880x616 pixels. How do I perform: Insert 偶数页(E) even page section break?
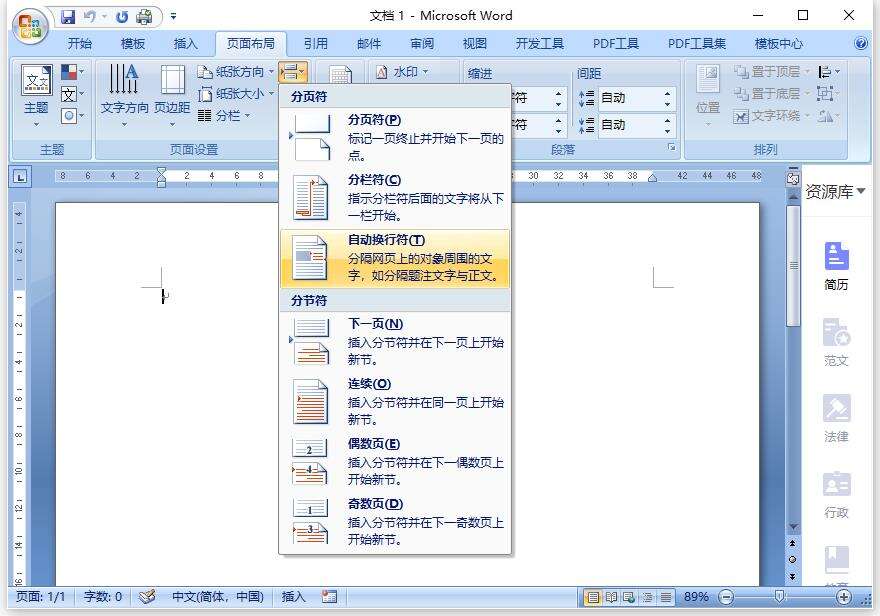395,461
